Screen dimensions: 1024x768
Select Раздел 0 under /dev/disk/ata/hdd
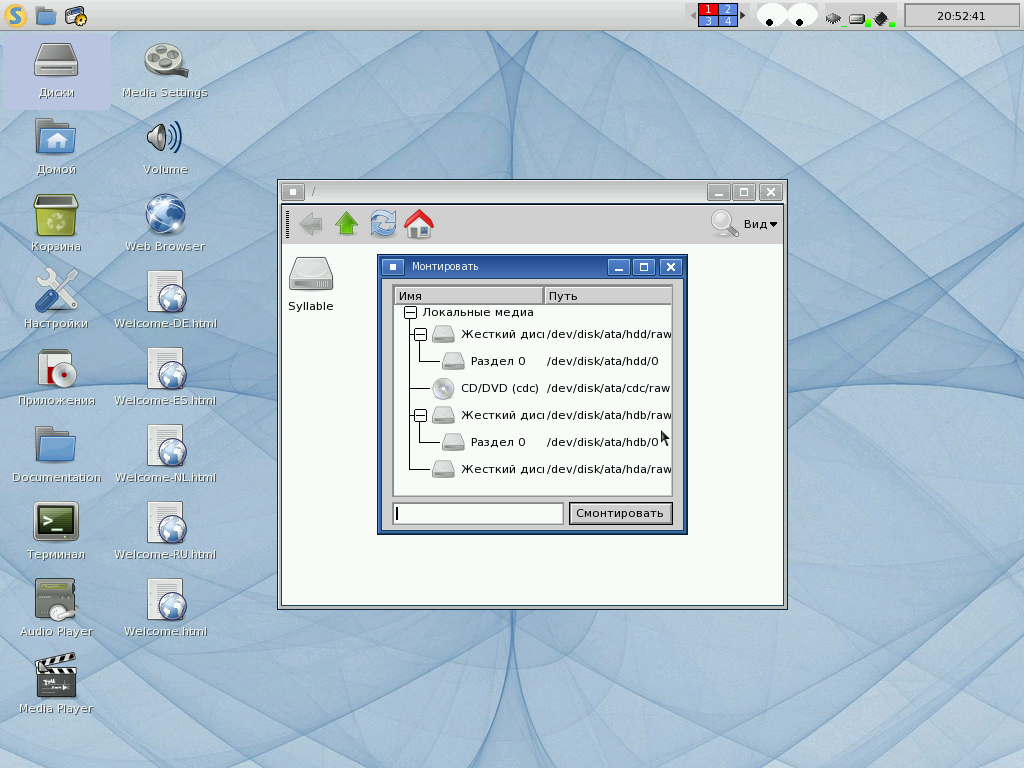point(497,361)
